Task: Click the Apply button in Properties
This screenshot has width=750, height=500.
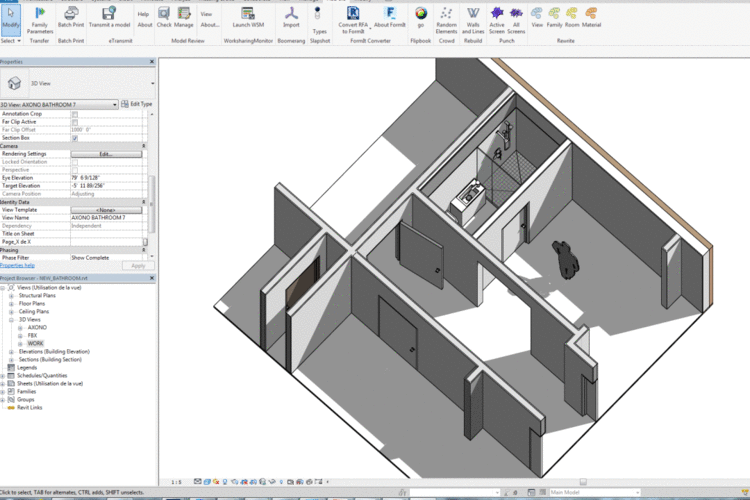Action: pos(138,266)
